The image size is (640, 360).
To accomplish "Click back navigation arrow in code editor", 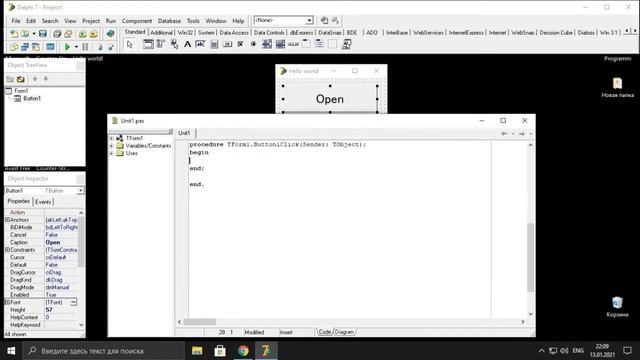I will coord(504,133).
